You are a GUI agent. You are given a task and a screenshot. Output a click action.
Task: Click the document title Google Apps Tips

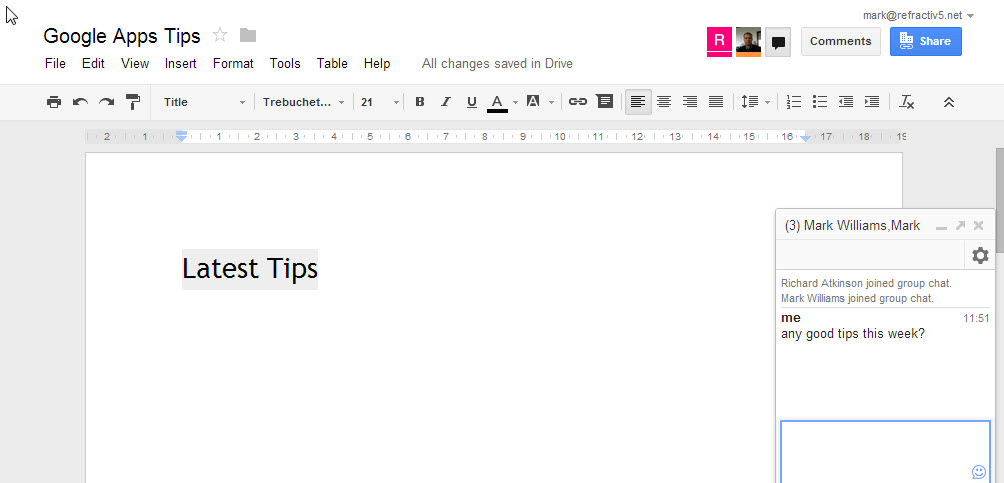click(x=122, y=36)
